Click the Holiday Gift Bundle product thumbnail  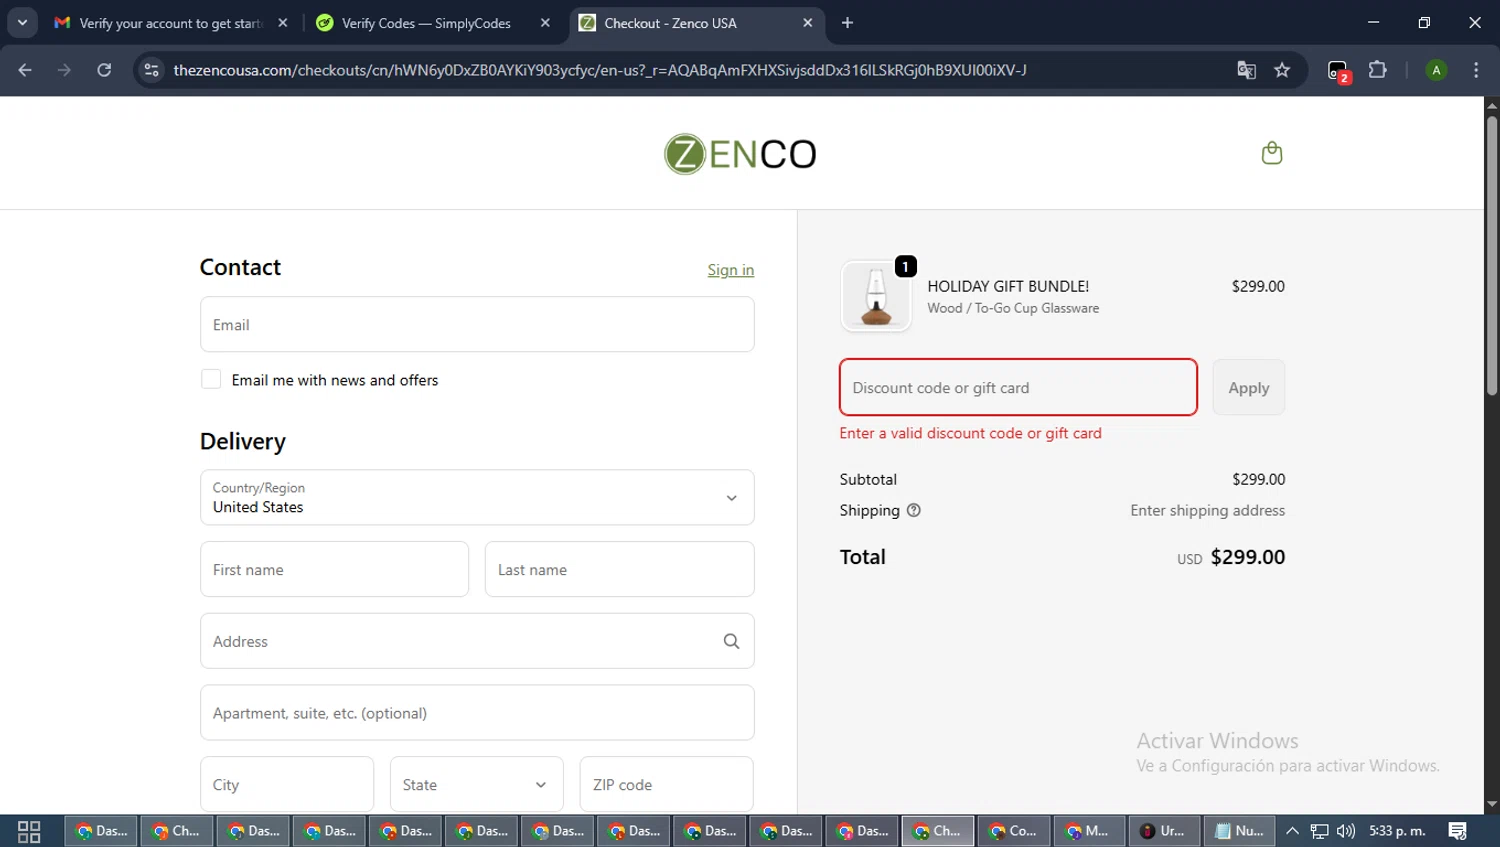pyautogui.click(x=876, y=296)
